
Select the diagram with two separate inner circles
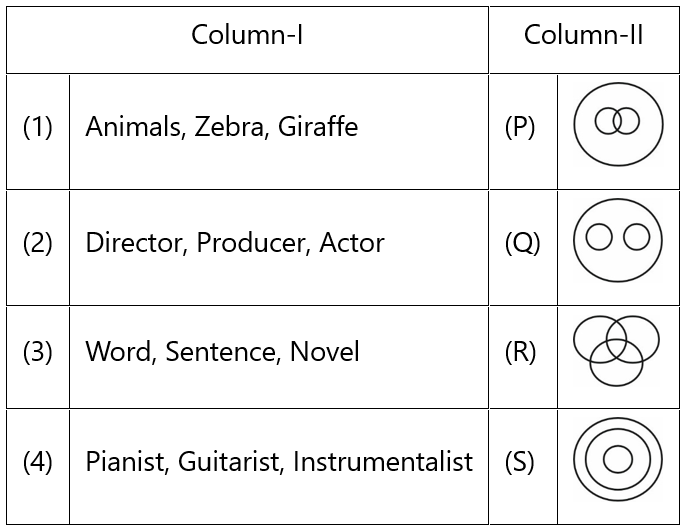point(618,240)
